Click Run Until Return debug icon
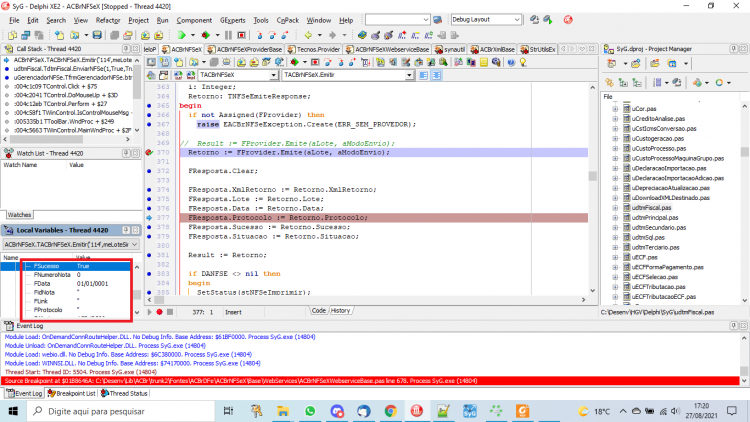Viewport: 750px width, 422px height. click(x=285, y=35)
